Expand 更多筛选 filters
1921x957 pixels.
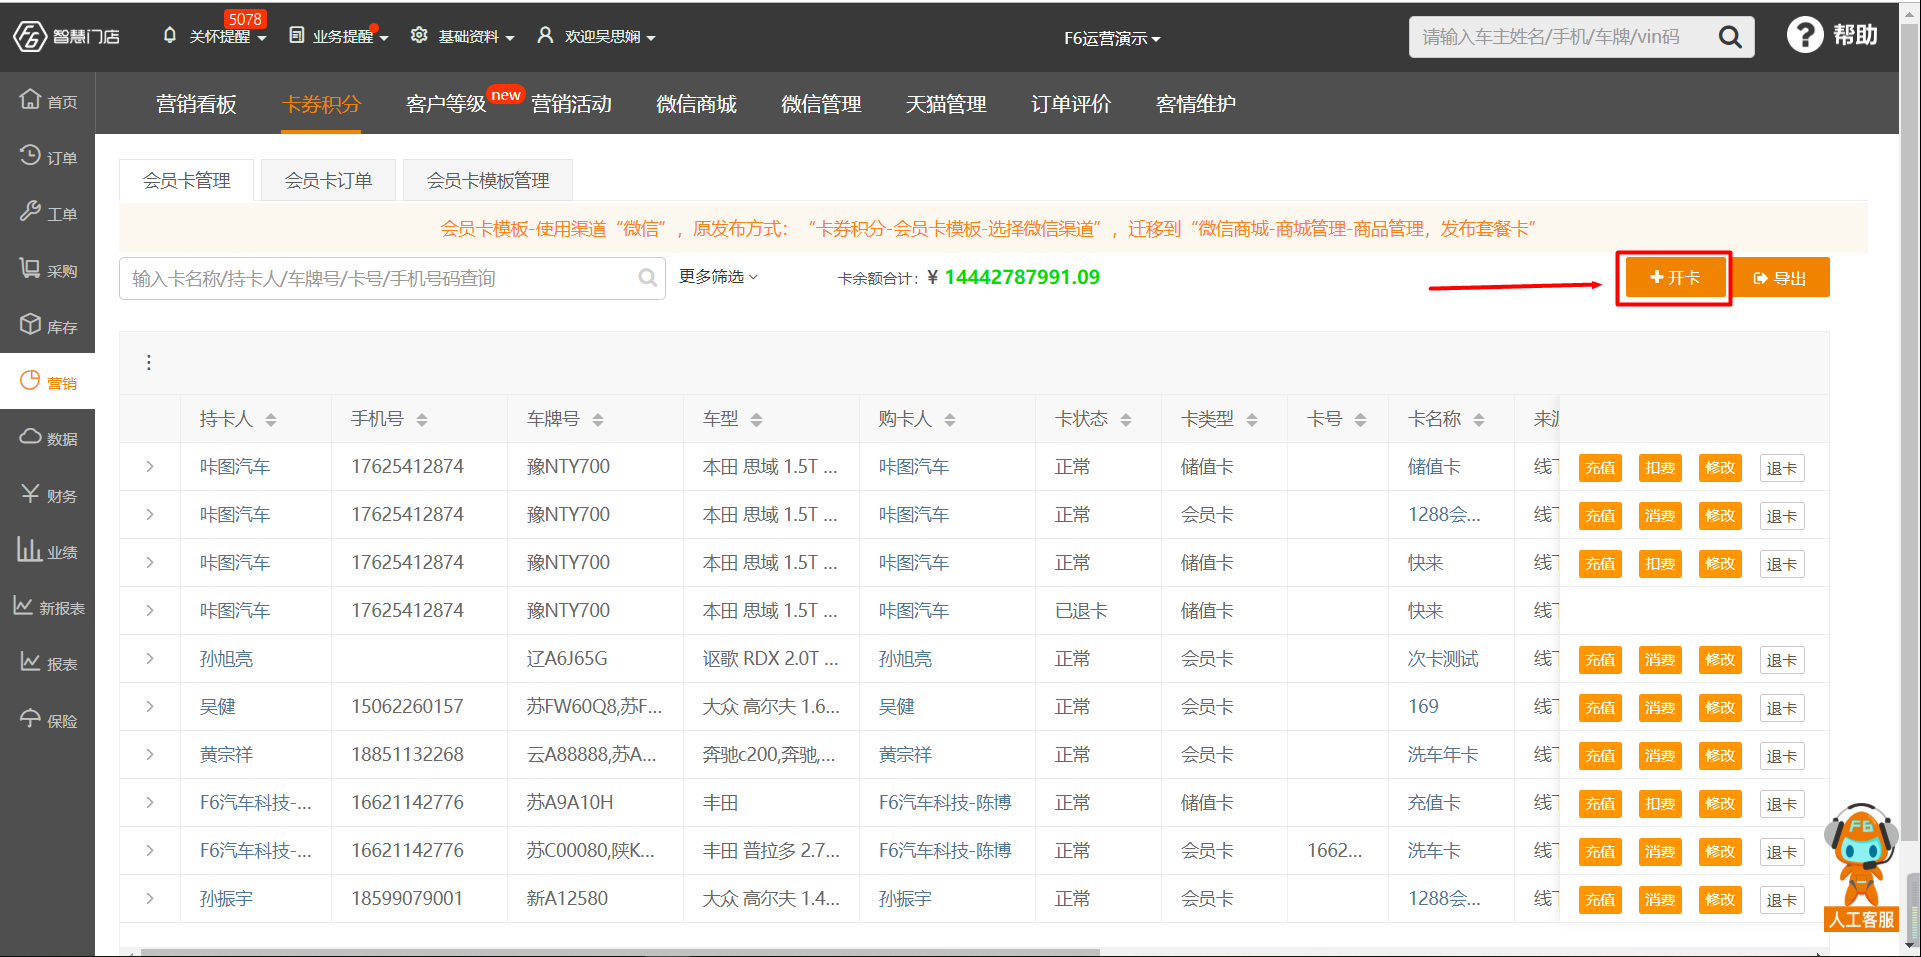[718, 277]
